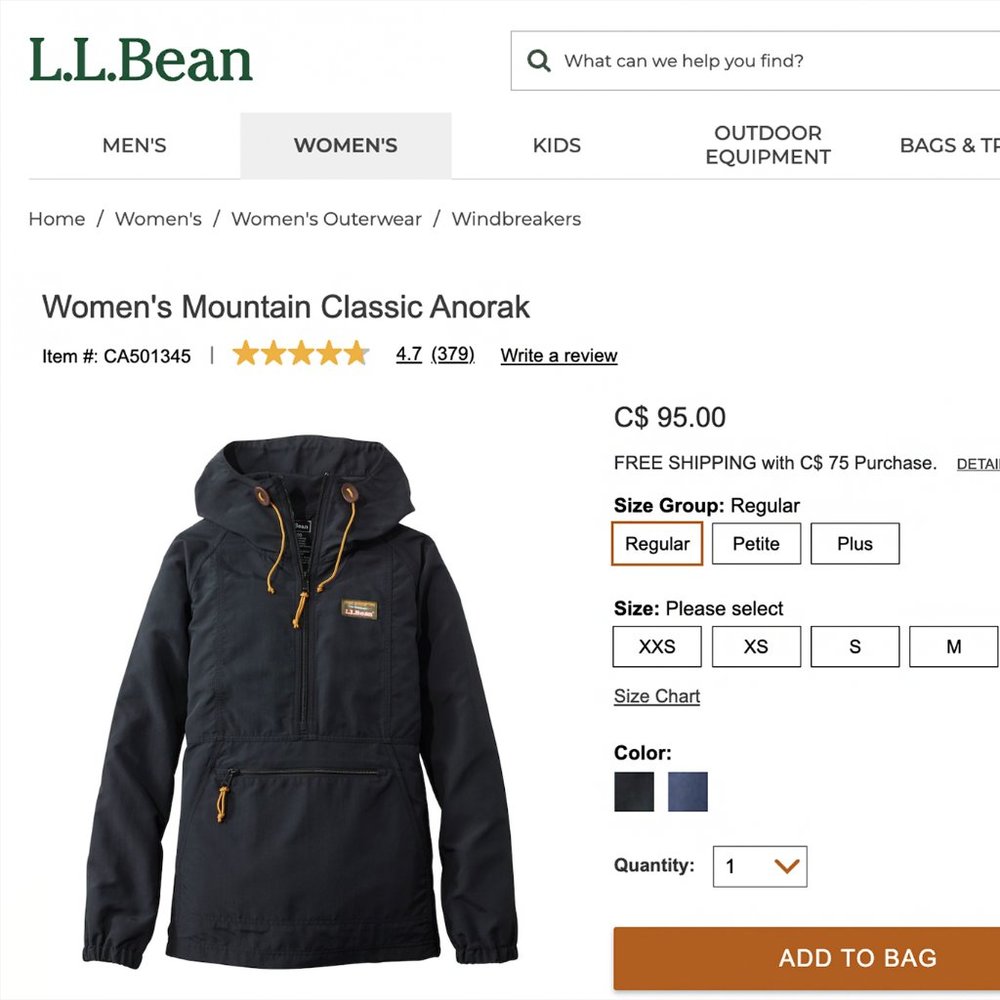The width and height of the screenshot is (1000, 1000).
Task: Navigate to the Windbreakers breadcrumb
Action: (517, 218)
